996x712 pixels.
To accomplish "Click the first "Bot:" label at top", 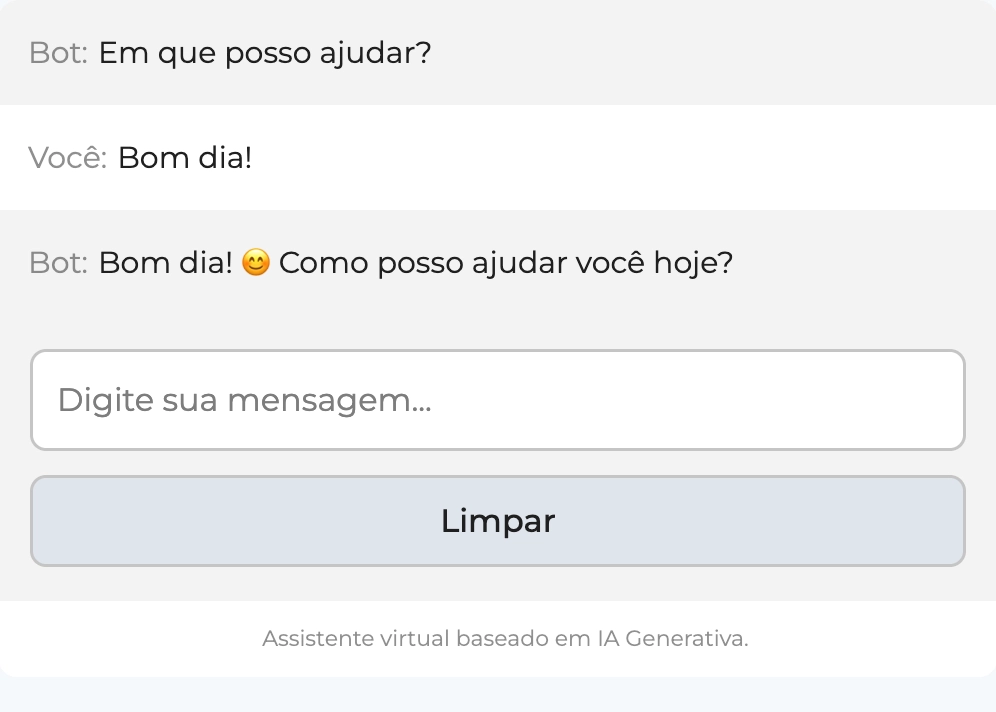I will (x=59, y=53).
